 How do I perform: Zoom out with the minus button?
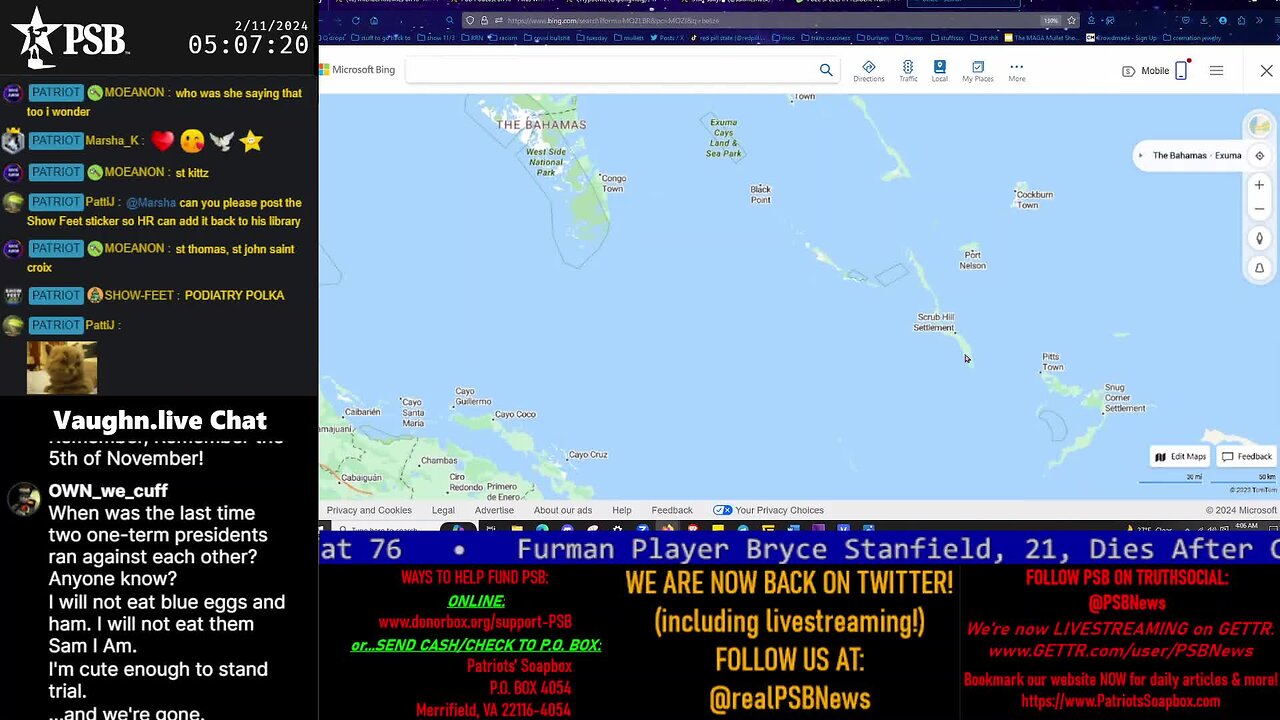[1259, 210]
